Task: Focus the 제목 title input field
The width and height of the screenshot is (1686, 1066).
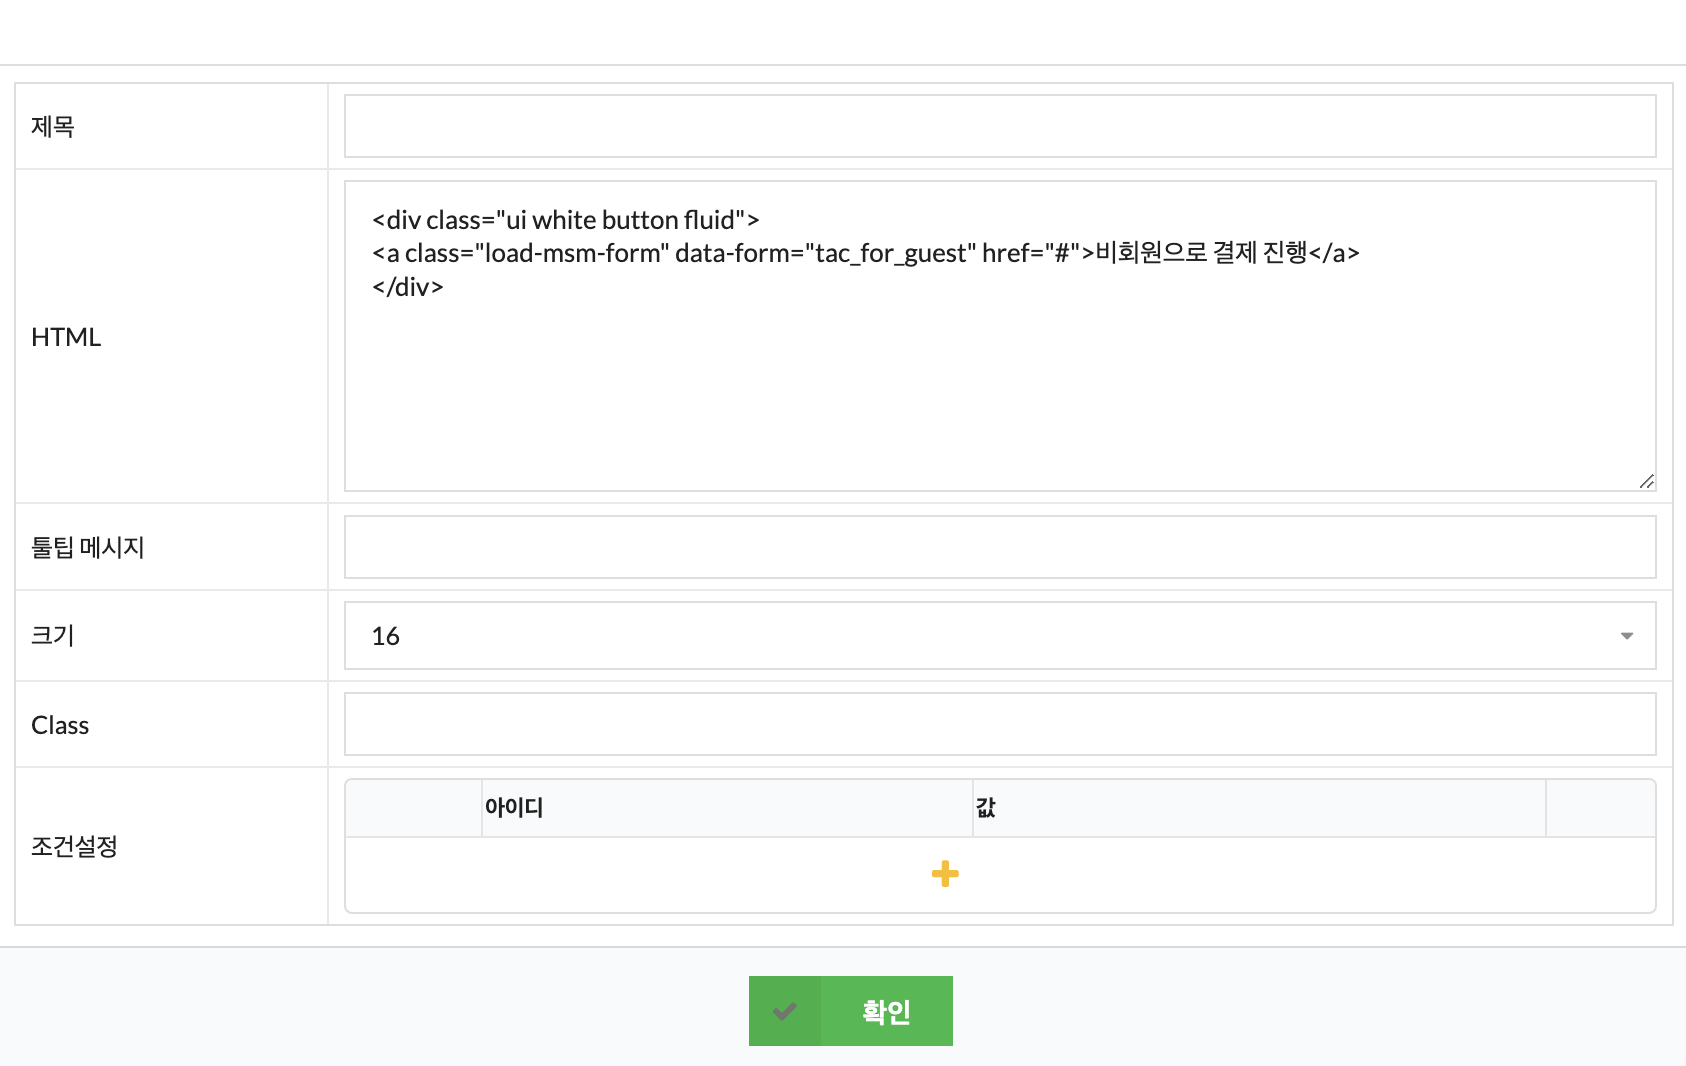Action: pyautogui.click(x=1000, y=126)
